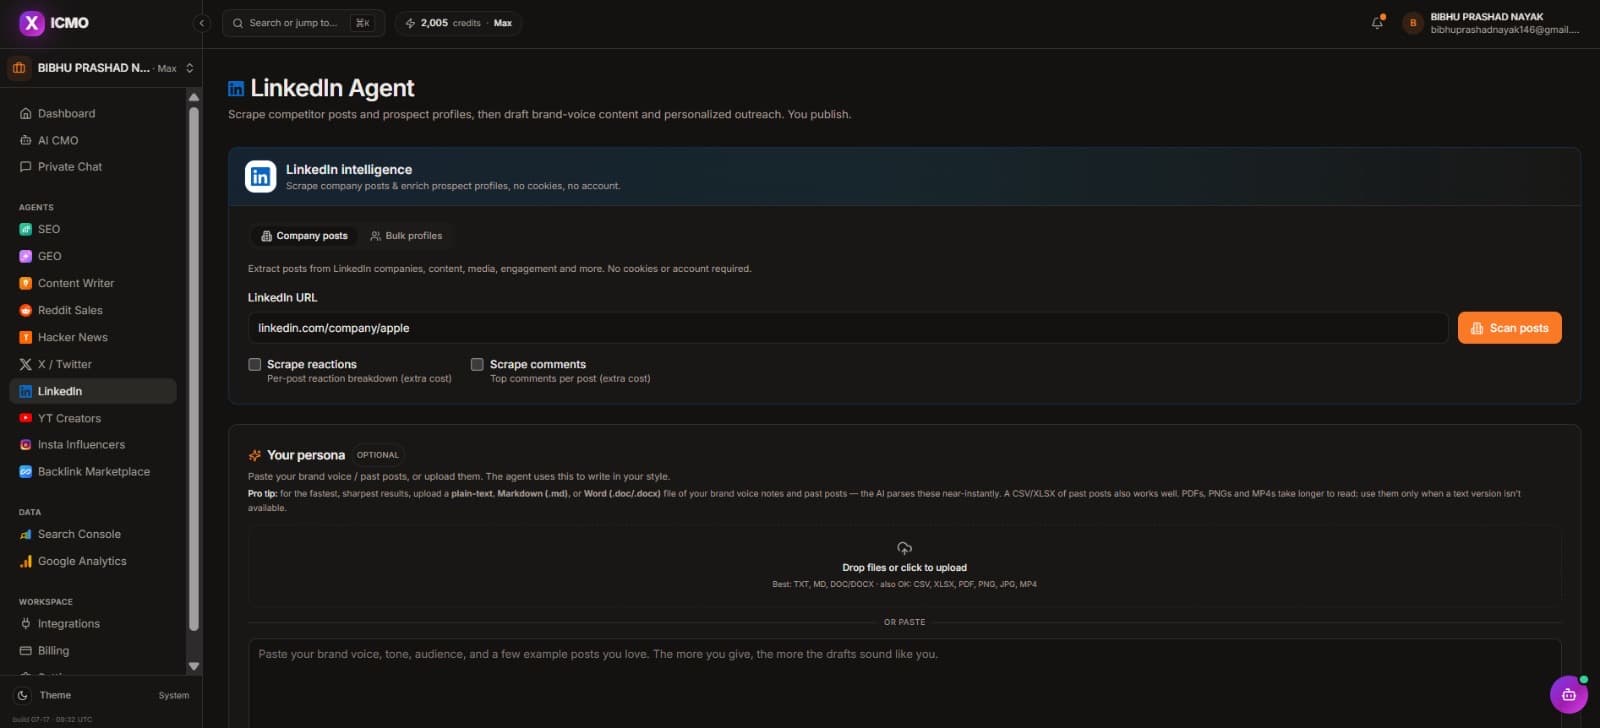
Task: Click the upload cloud icon
Action: click(x=904, y=548)
